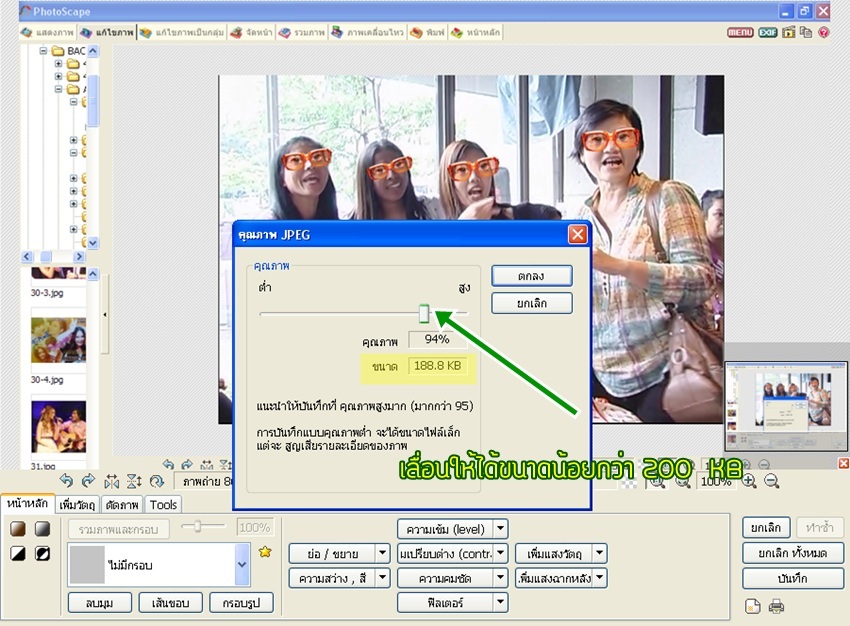Open the Combine tab (รวมภาพ)
The width and height of the screenshot is (850, 626).
click(x=302, y=33)
